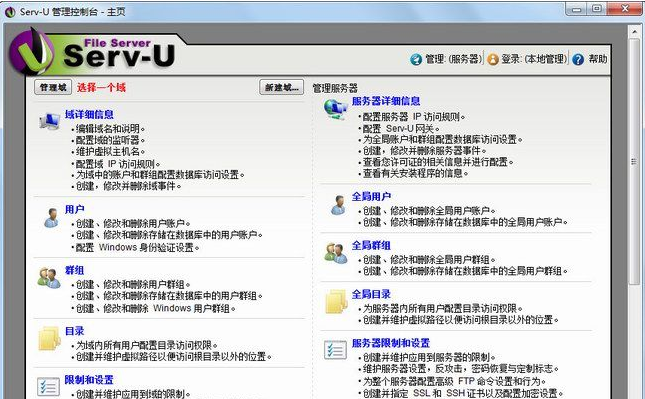
Task: Click the 管理服务器 heading text
Action: (x=335, y=88)
